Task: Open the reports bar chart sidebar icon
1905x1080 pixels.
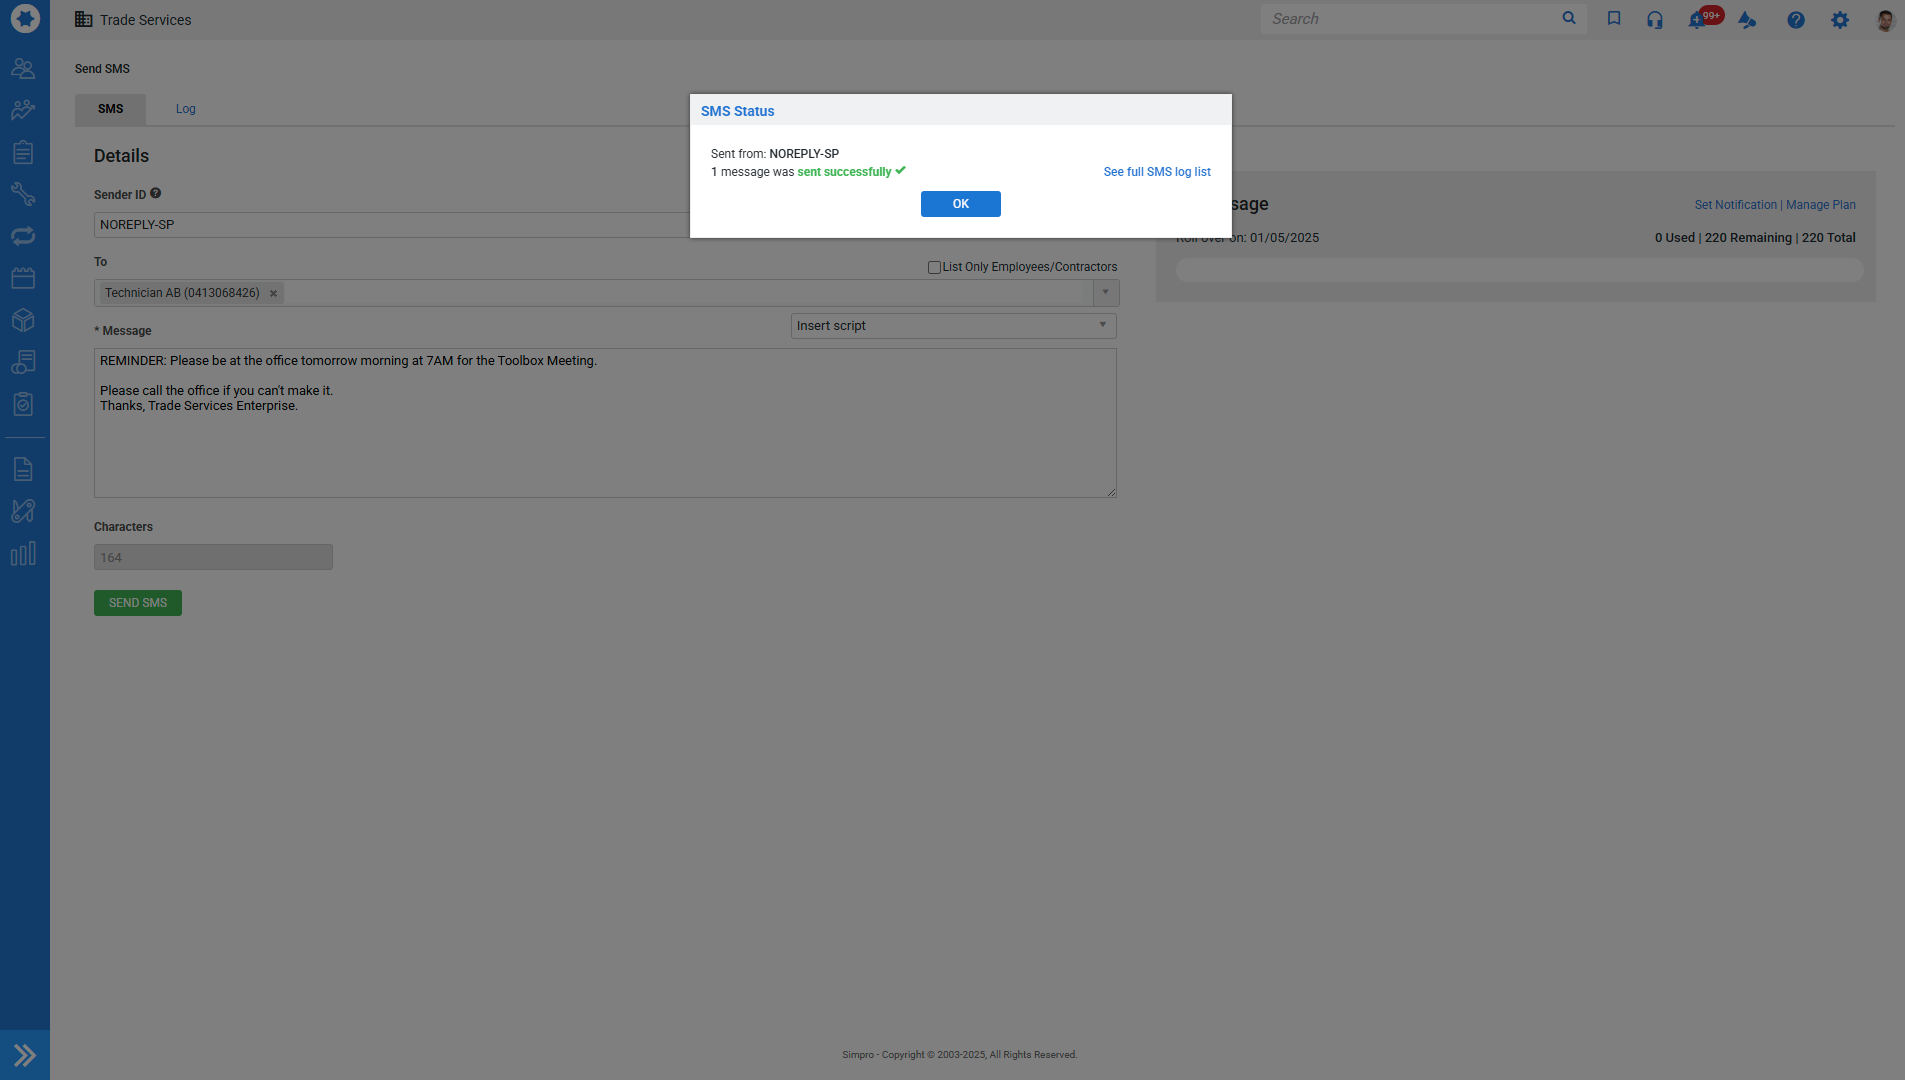Action: [23, 554]
